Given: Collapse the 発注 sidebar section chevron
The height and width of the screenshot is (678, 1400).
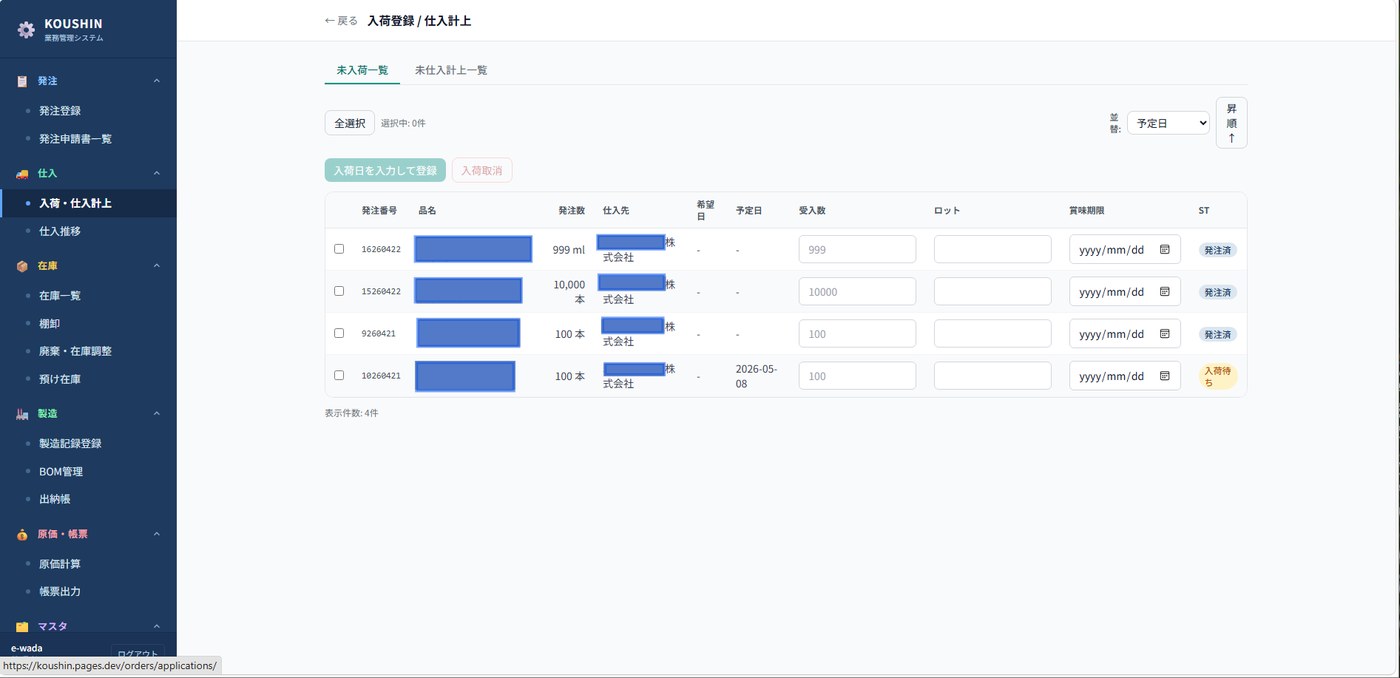Looking at the screenshot, I should (x=156, y=81).
